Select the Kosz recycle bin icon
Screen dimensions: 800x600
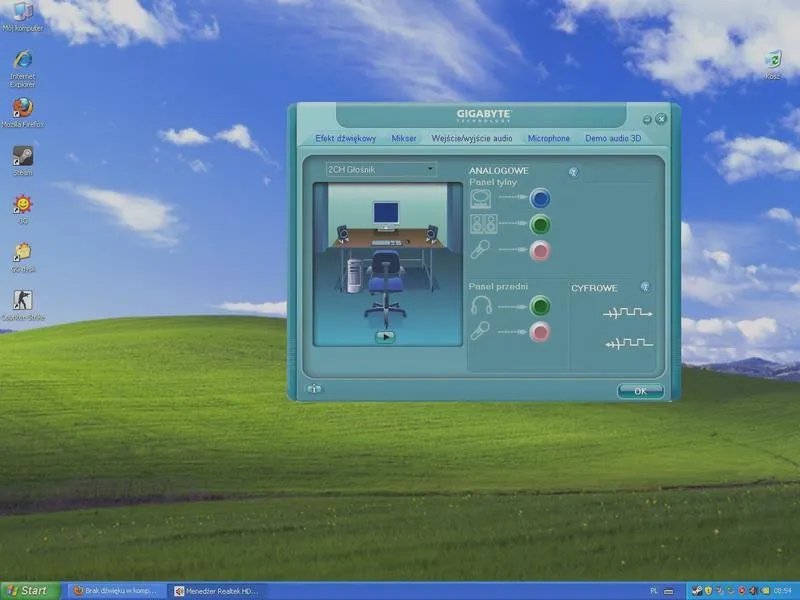point(773,65)
